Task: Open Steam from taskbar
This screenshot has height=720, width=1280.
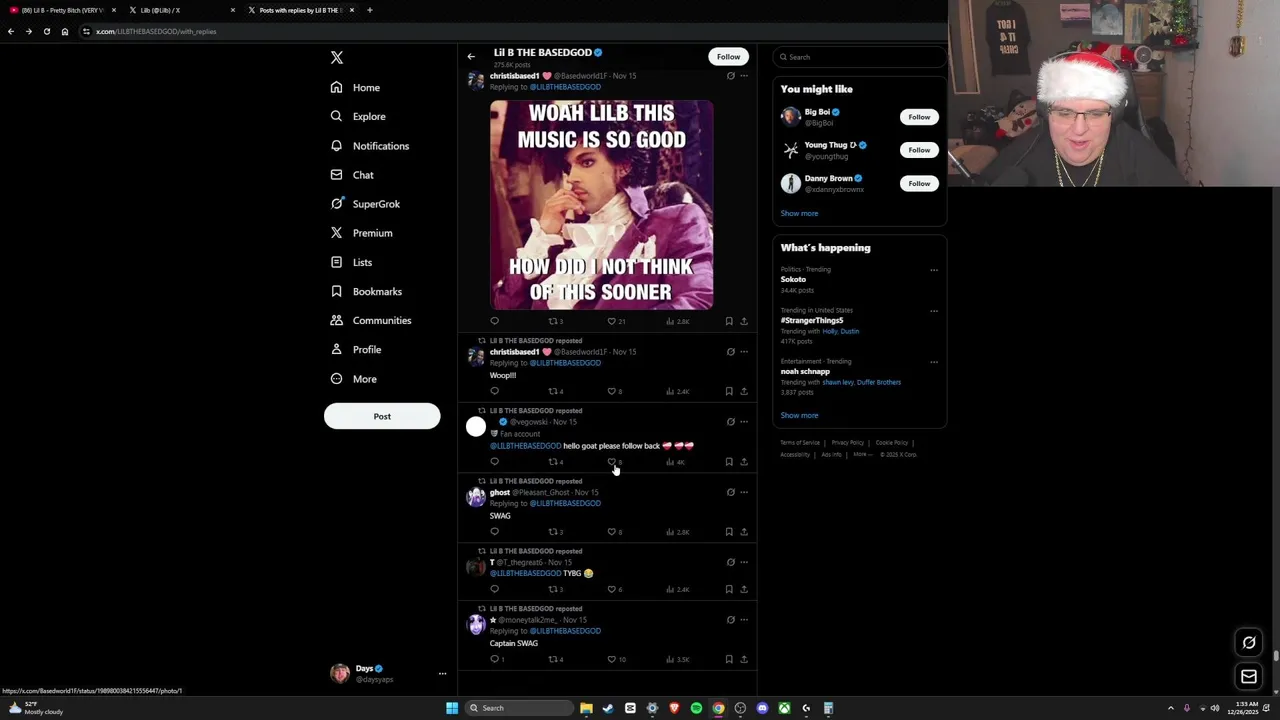Action: [x=608, y=708]
